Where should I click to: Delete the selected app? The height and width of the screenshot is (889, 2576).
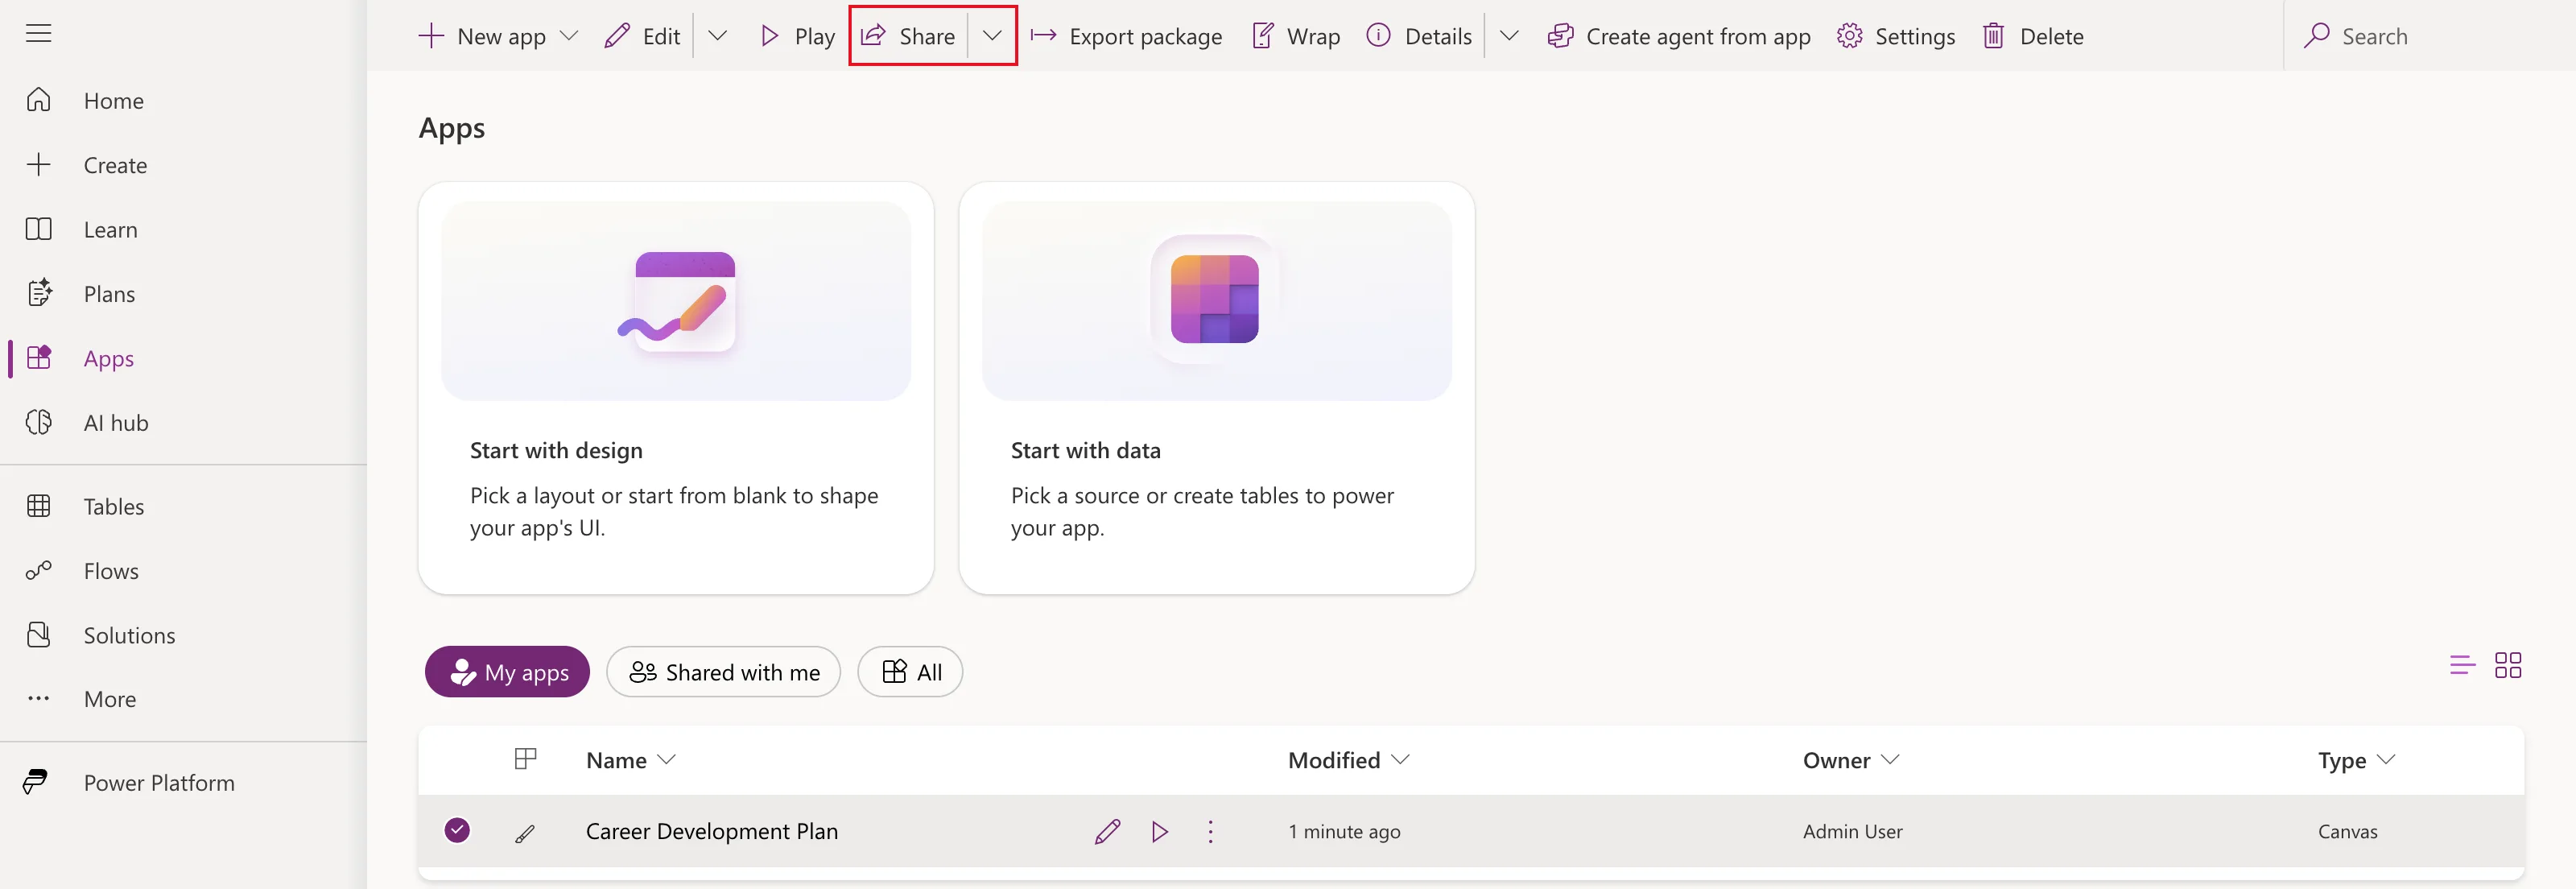click(2034, 36)
